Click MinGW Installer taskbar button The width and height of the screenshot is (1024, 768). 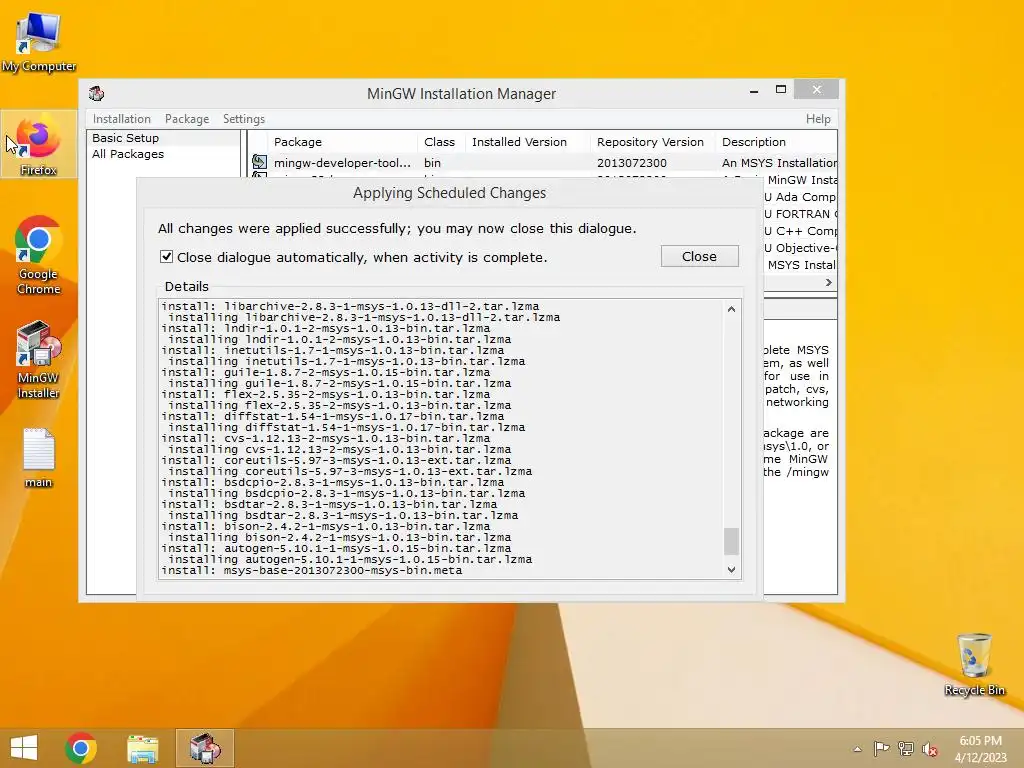pyautogui.click(x=204, y=748)
